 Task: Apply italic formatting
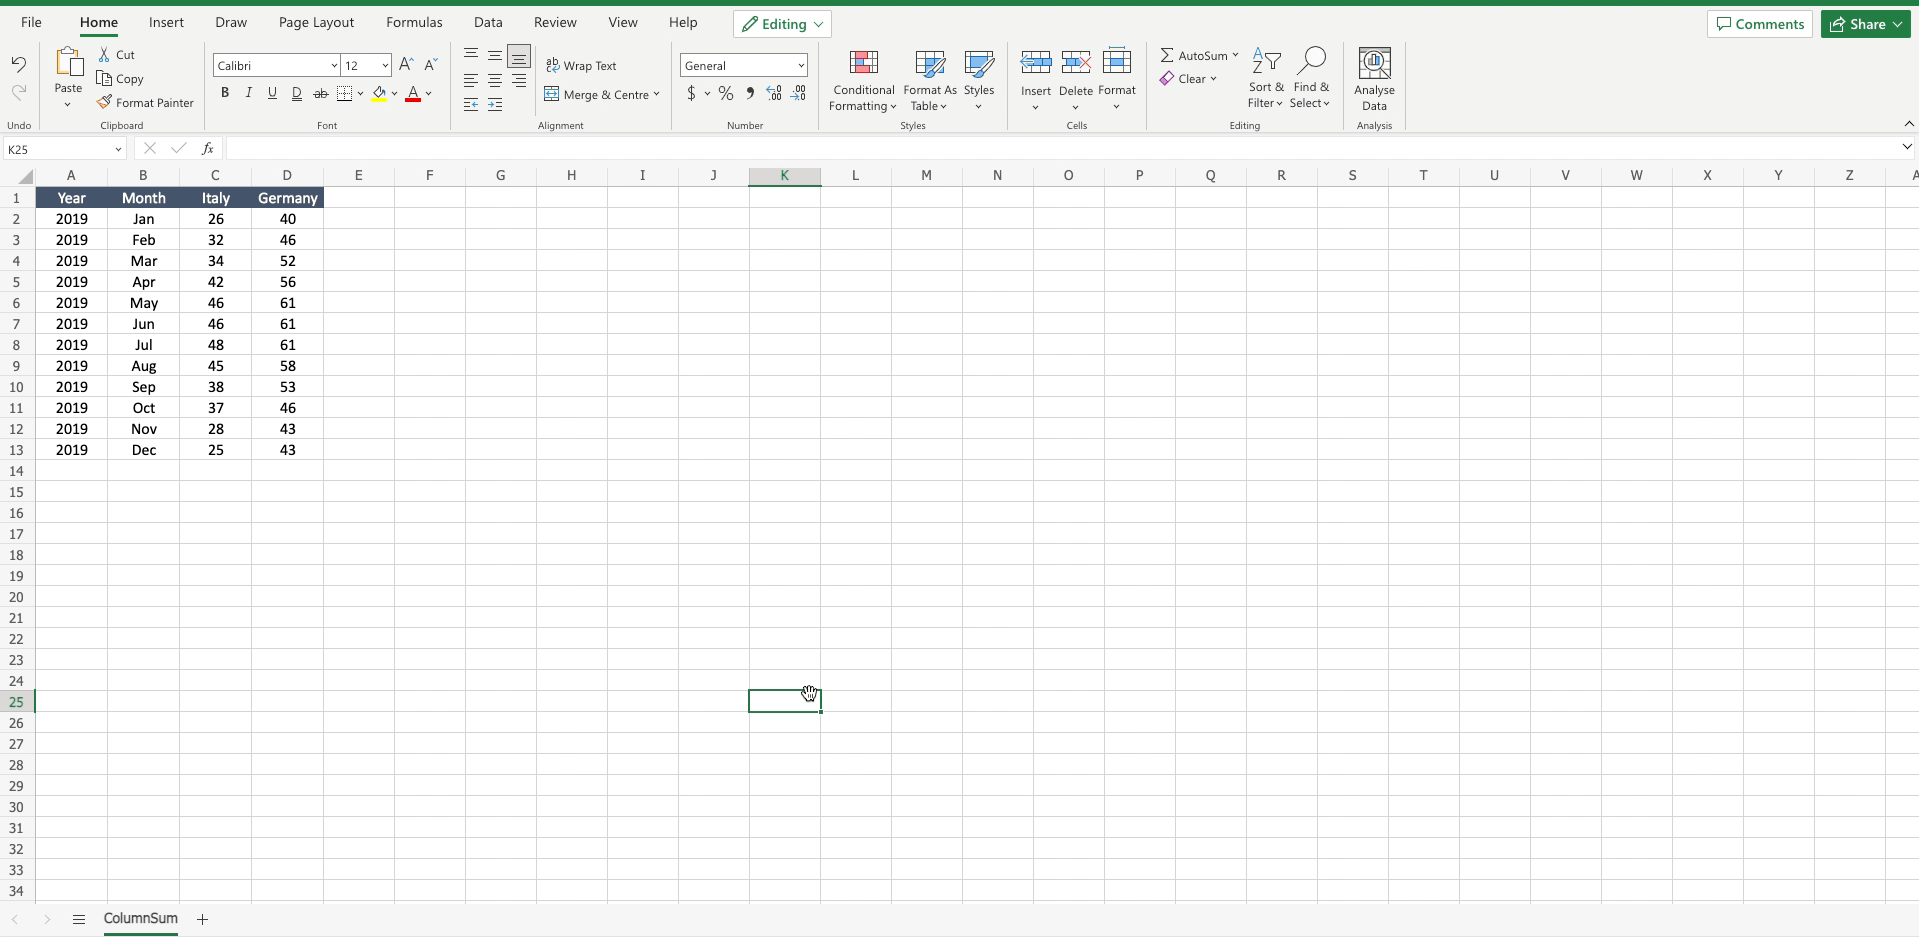pos(248,93)
